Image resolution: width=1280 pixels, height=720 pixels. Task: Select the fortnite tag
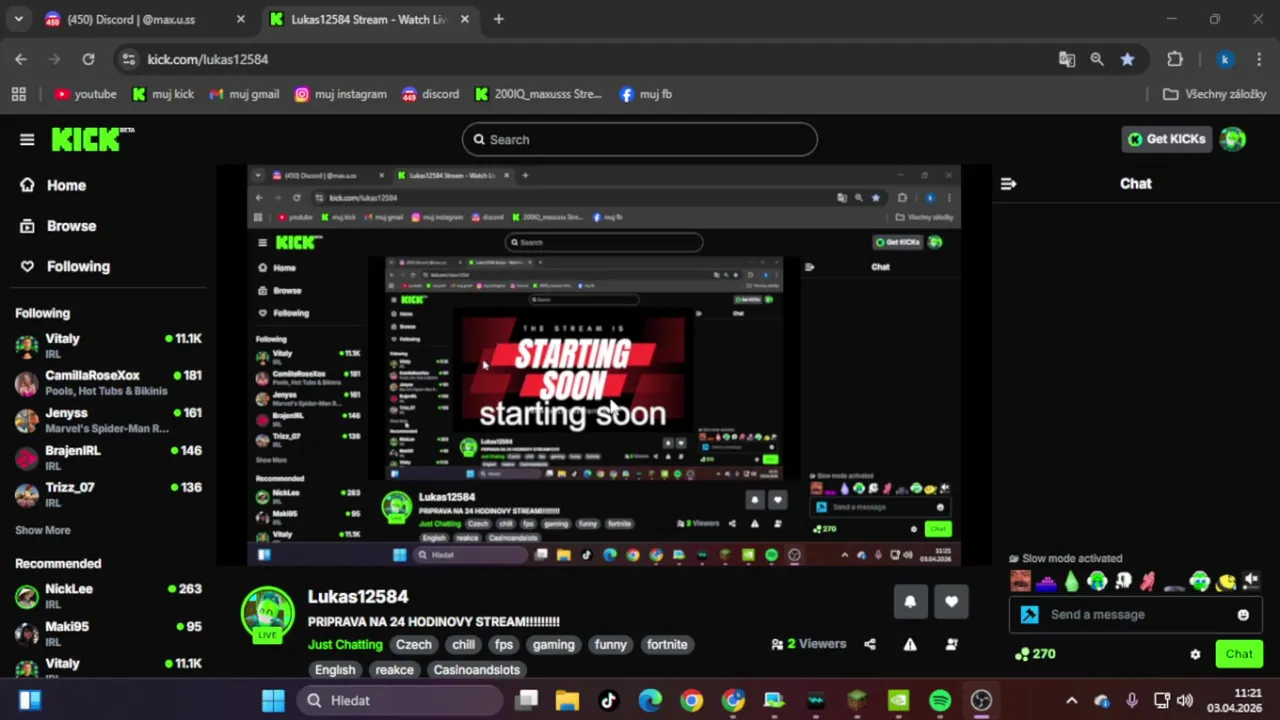coord(667,645)
